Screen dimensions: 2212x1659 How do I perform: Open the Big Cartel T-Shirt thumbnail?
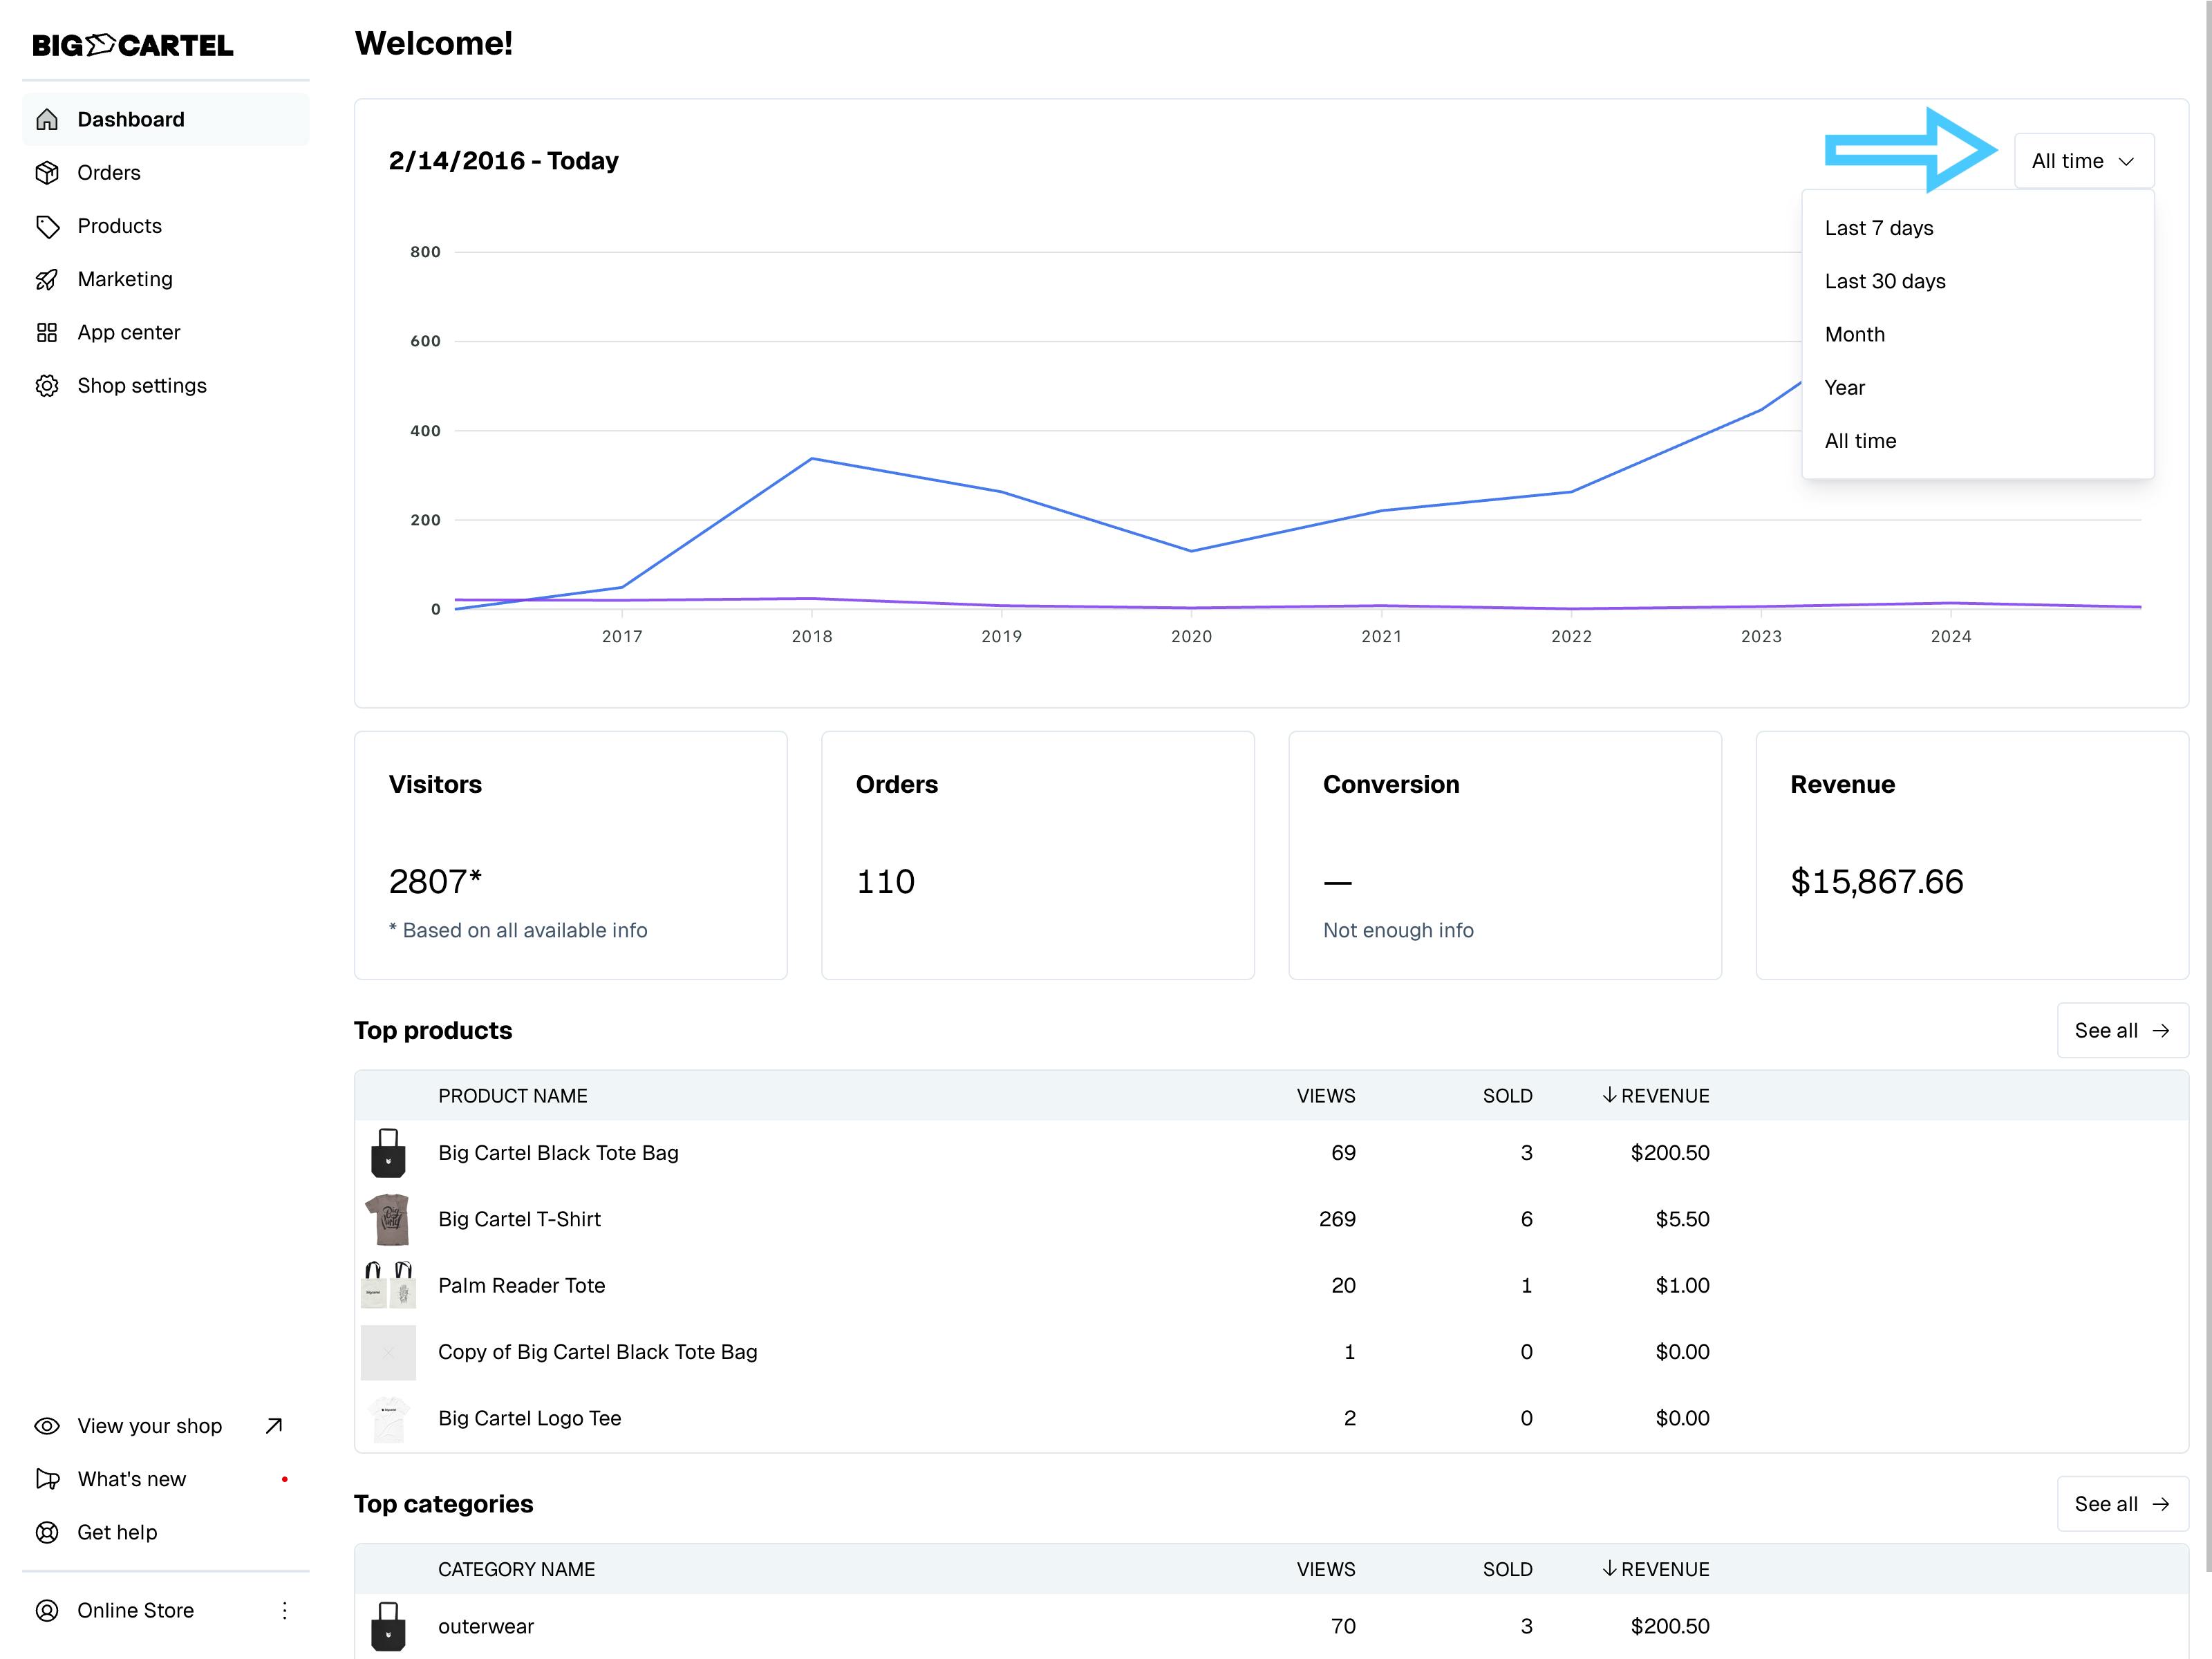tap(388, 1219)
